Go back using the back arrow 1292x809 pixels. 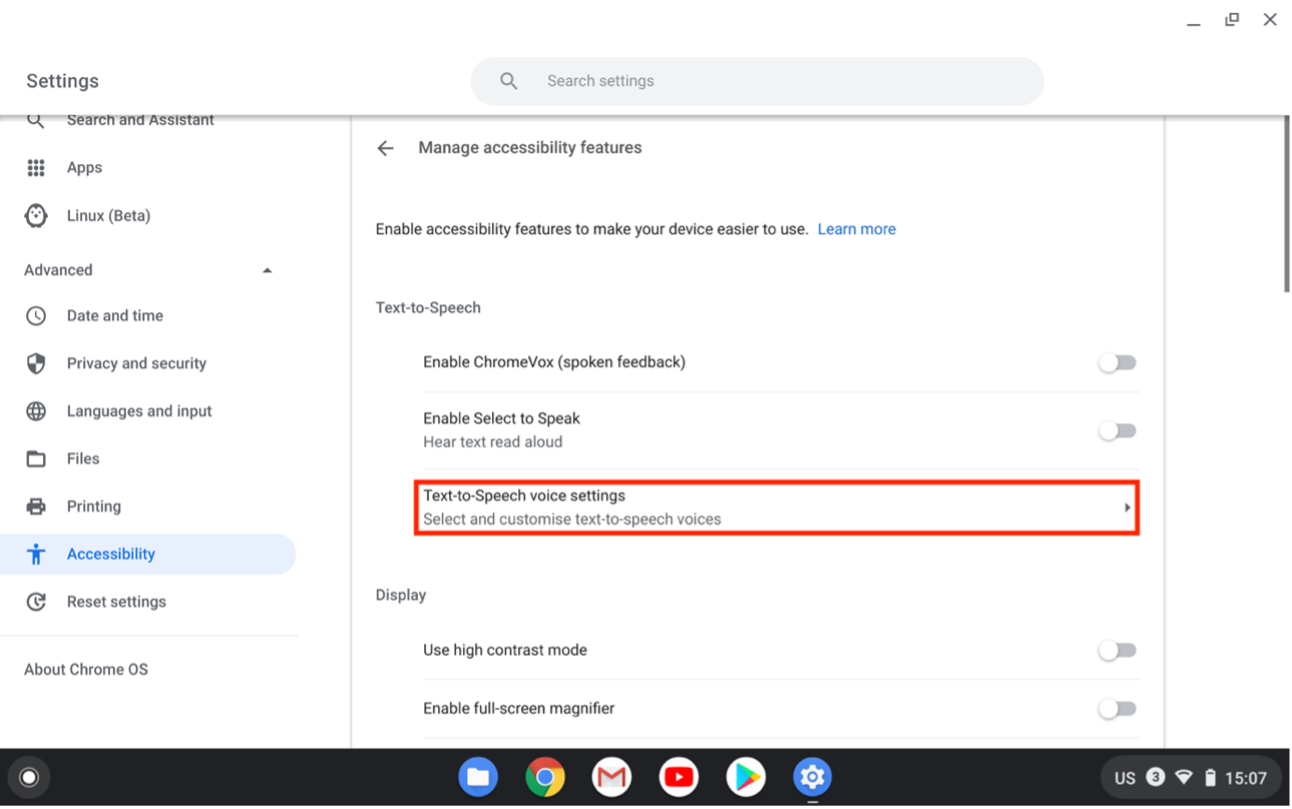[385, 147]
